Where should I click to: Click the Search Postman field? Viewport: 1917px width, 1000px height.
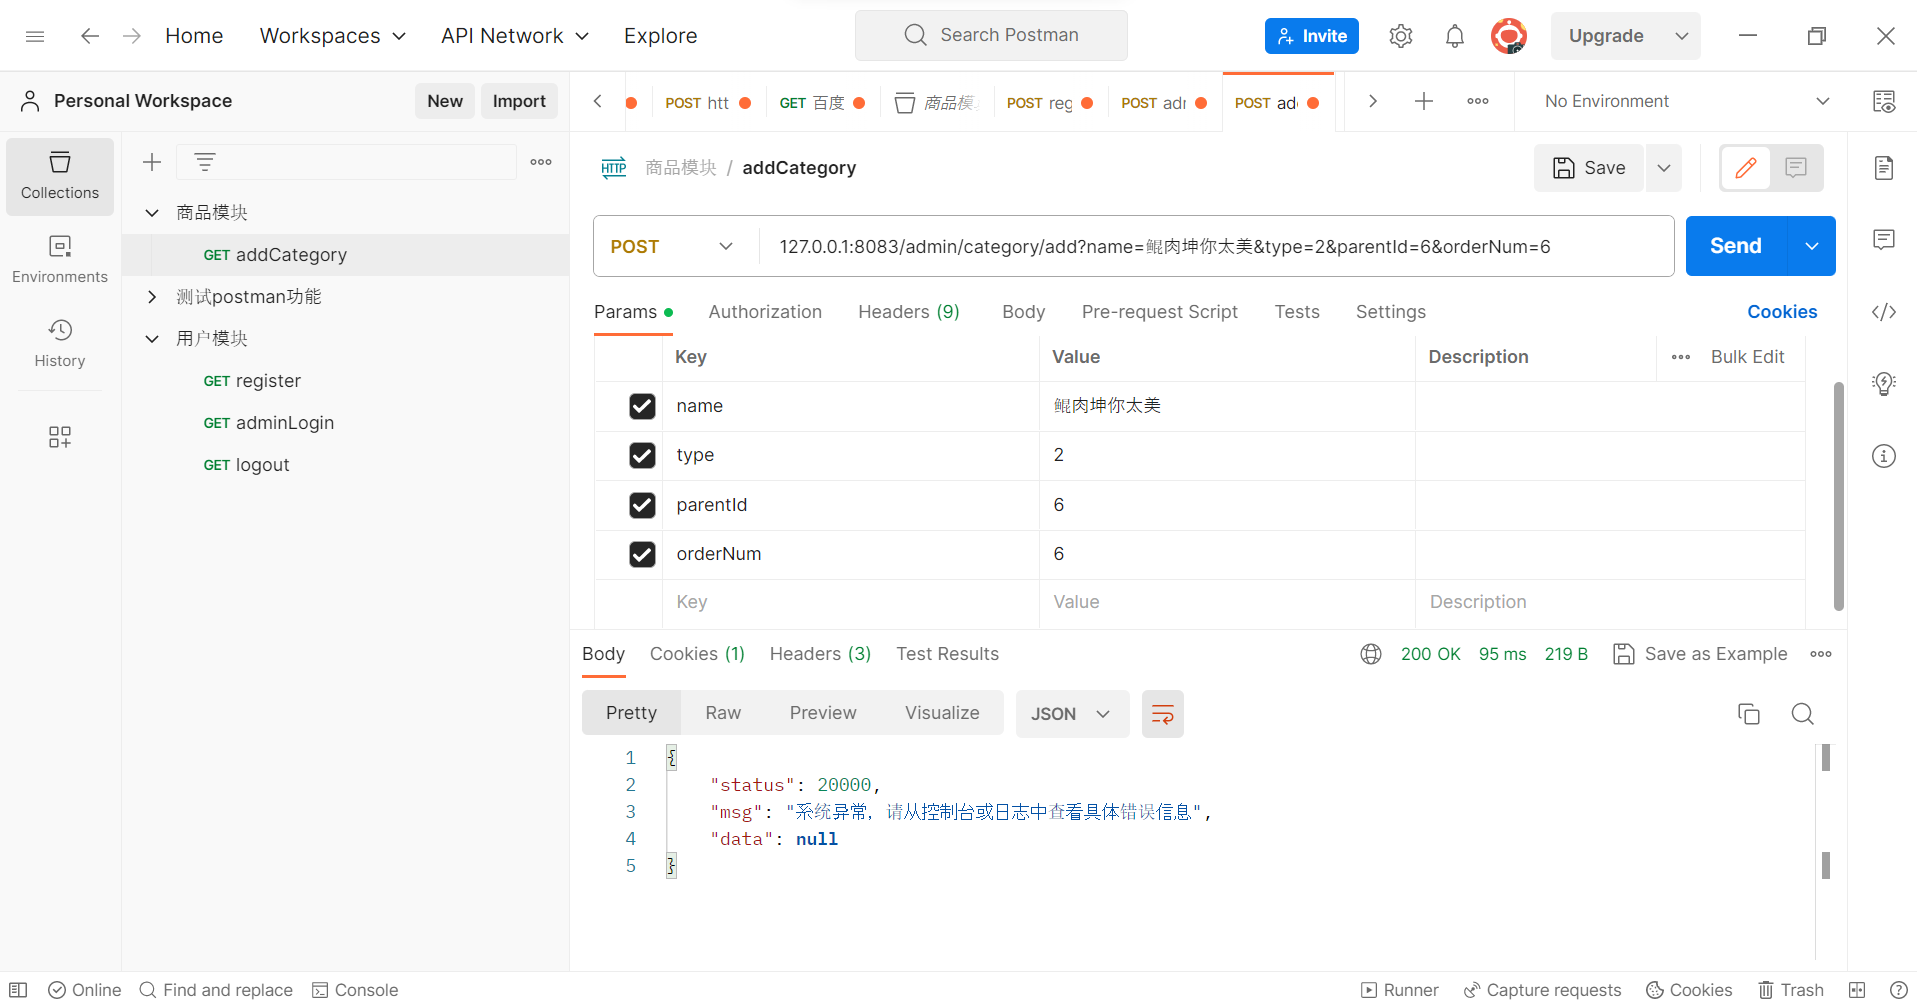pos(991,35)
